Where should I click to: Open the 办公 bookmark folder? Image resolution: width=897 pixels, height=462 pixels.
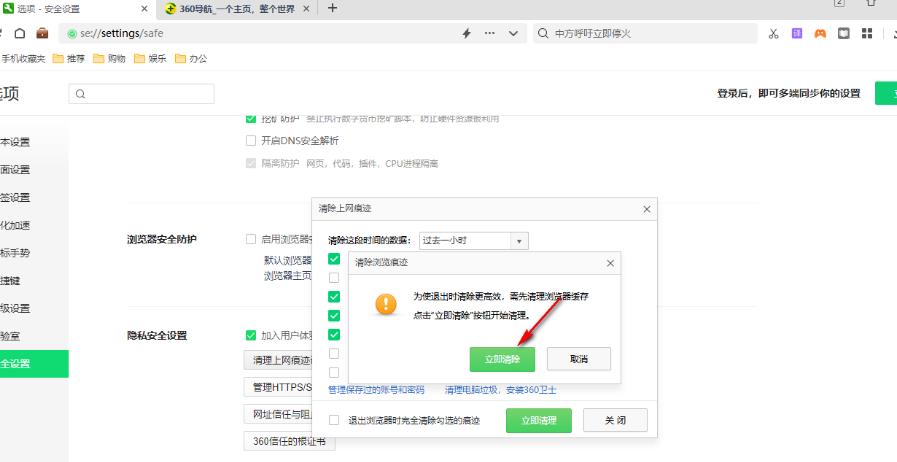pyautogui.click(x=192, y=58)
